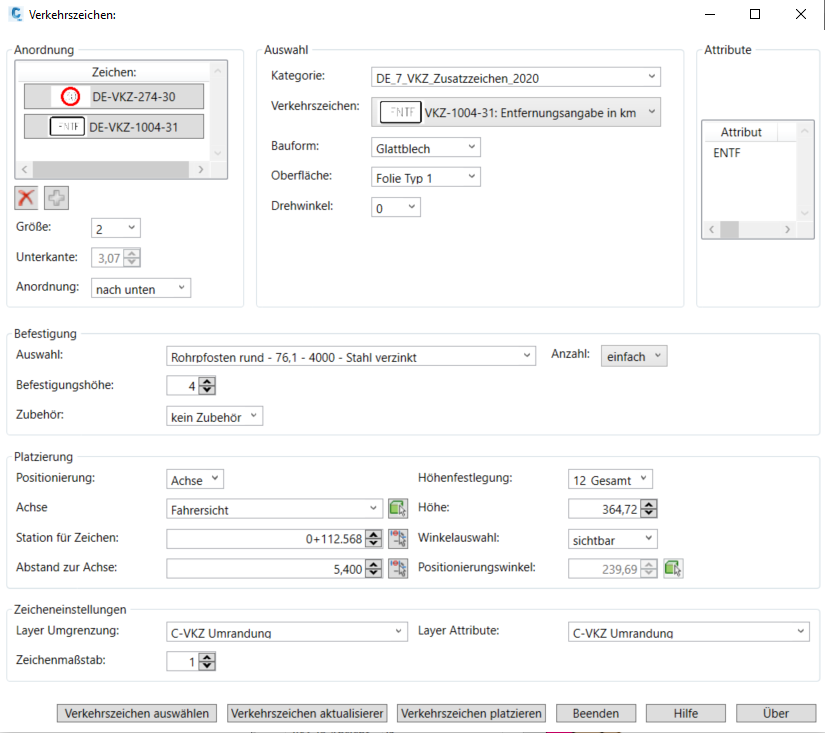Click the pick-station icon beside Station für Zeichen

pyautogui.click(x=399, y=539)
